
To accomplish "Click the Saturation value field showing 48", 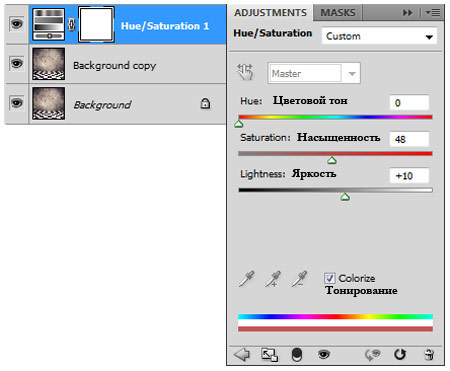I will point(409,139).
